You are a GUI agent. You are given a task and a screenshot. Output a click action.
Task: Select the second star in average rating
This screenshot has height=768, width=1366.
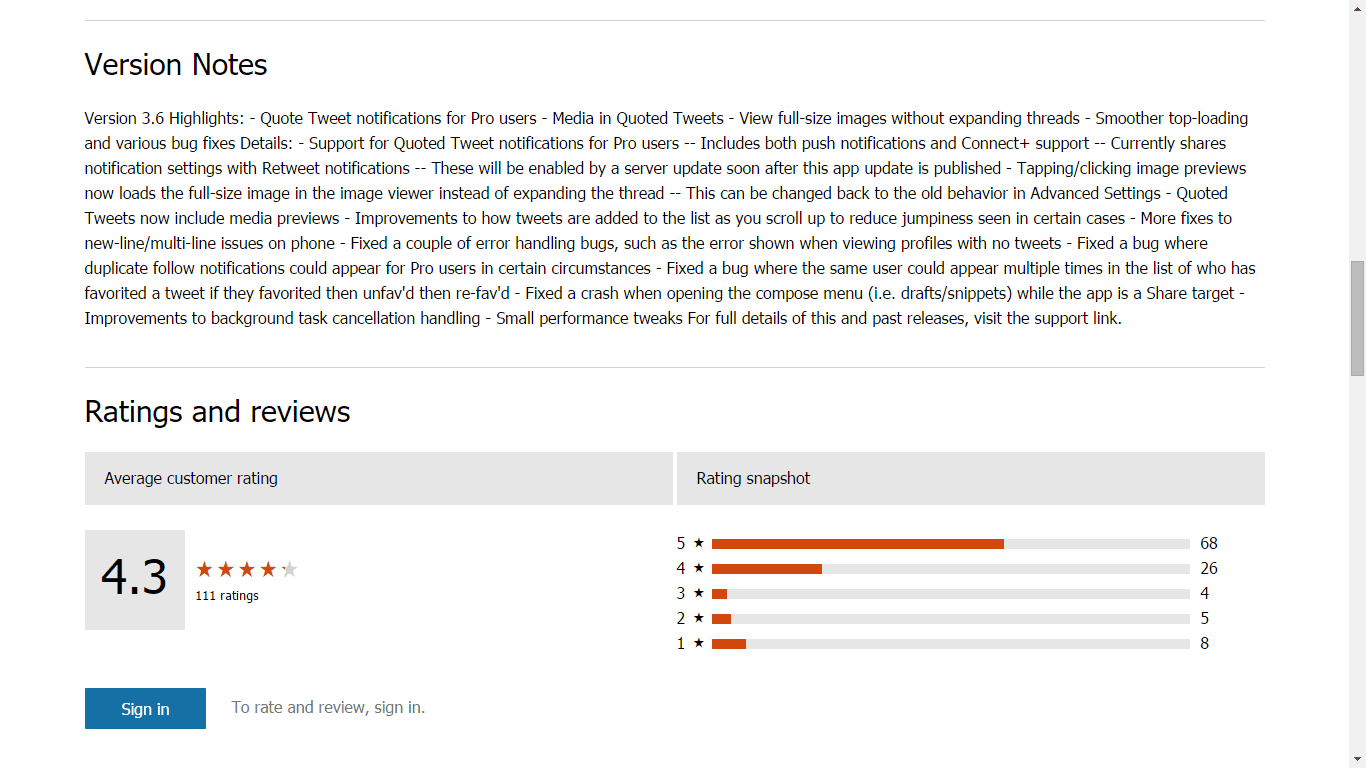point(226,569)
